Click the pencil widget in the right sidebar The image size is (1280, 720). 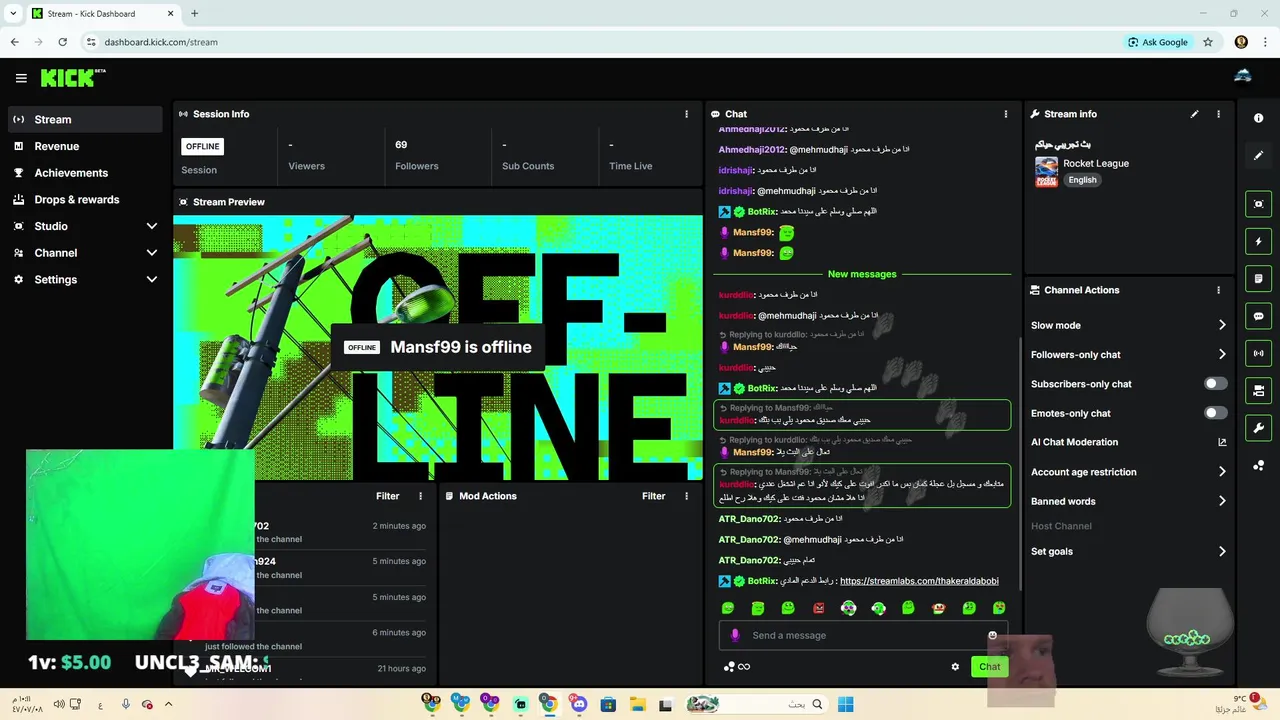[x=1258, y=155]
